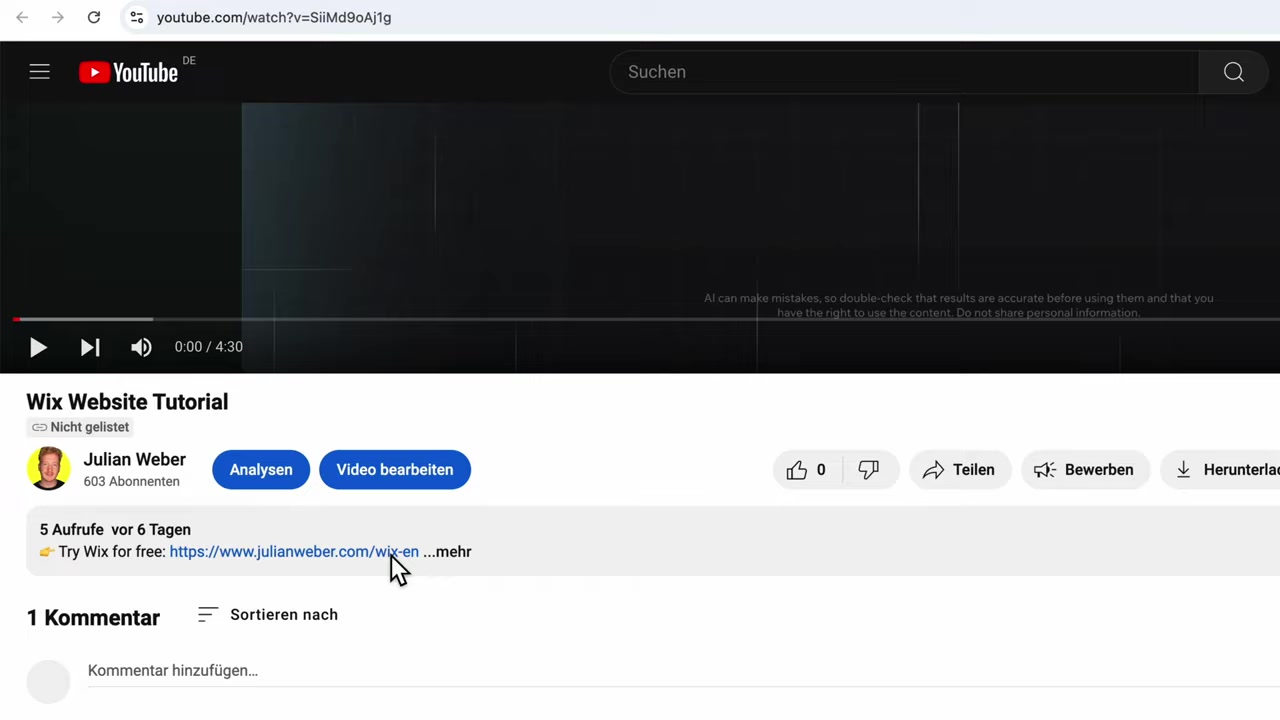Screen dimensions: 1280x720
Task: Mute the video volume
Action: 141,347
